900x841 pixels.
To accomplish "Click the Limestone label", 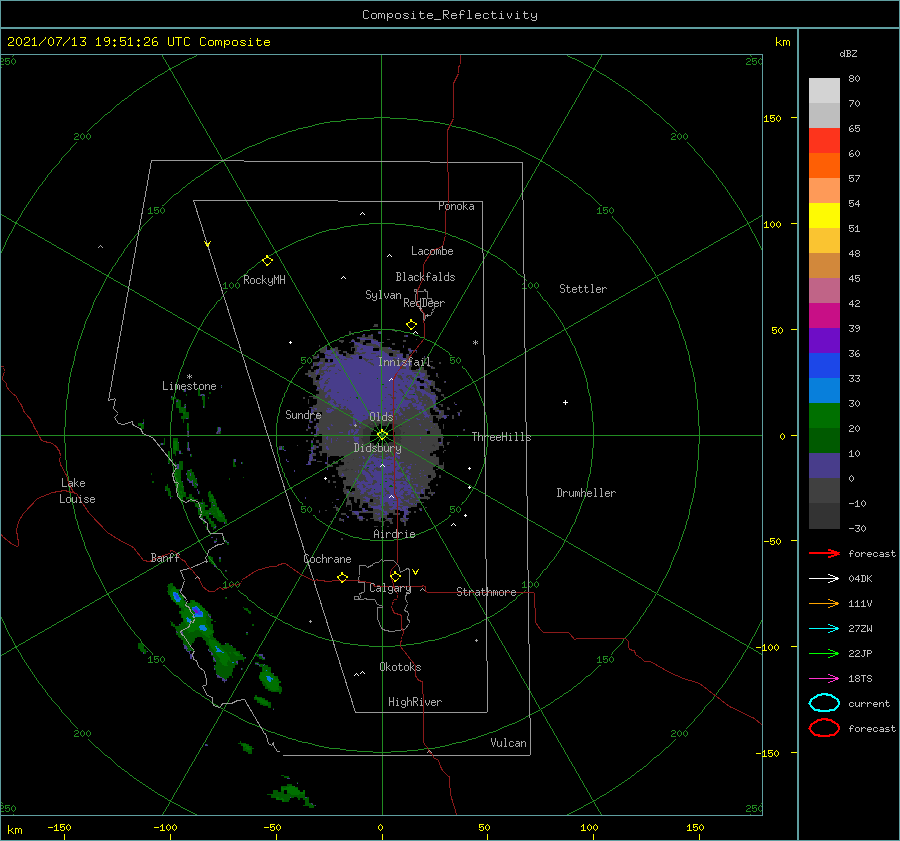I will (x=189, y=386).
